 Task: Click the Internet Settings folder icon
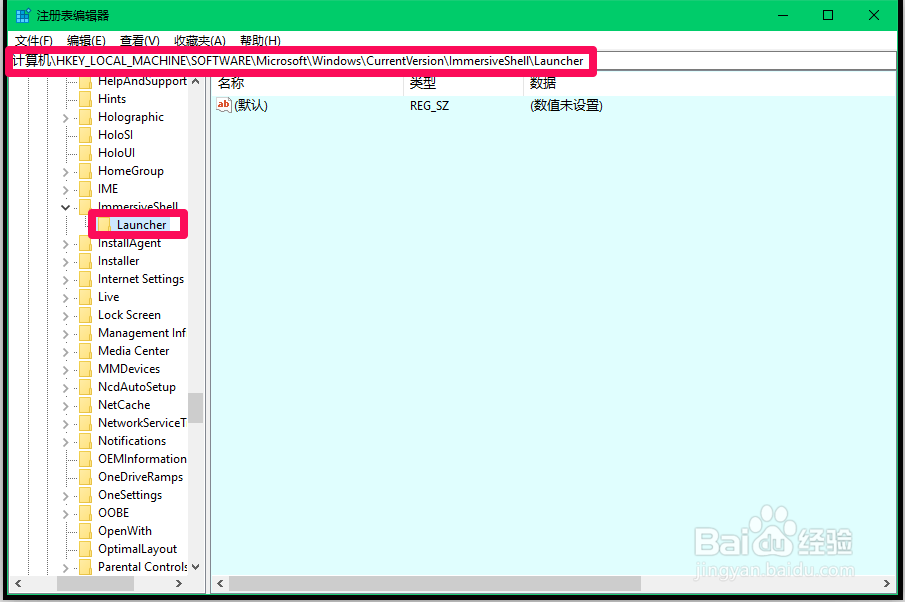point(85,279)
